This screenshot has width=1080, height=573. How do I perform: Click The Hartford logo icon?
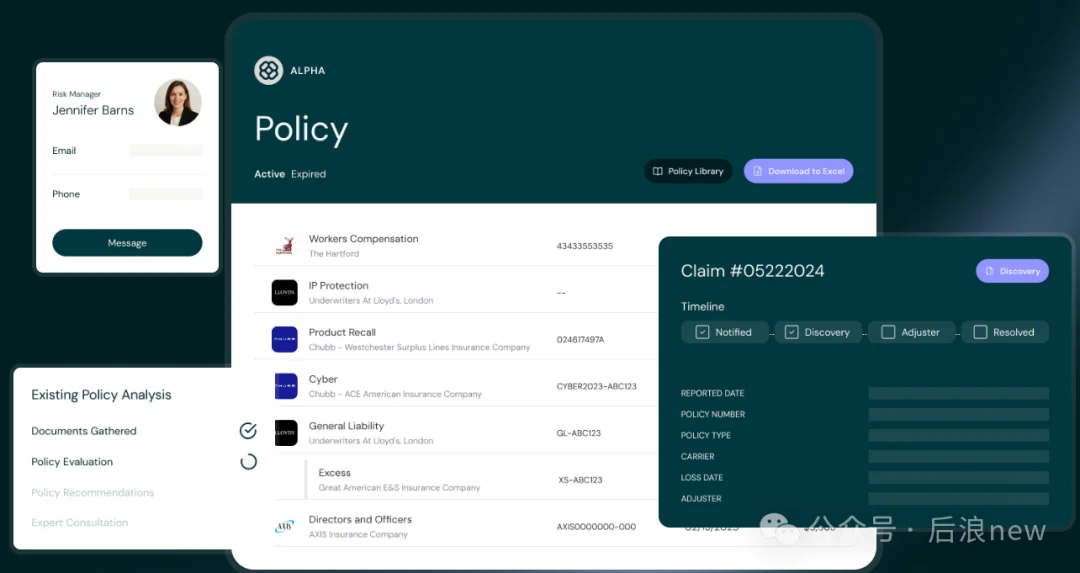click(x=284, y=246)
